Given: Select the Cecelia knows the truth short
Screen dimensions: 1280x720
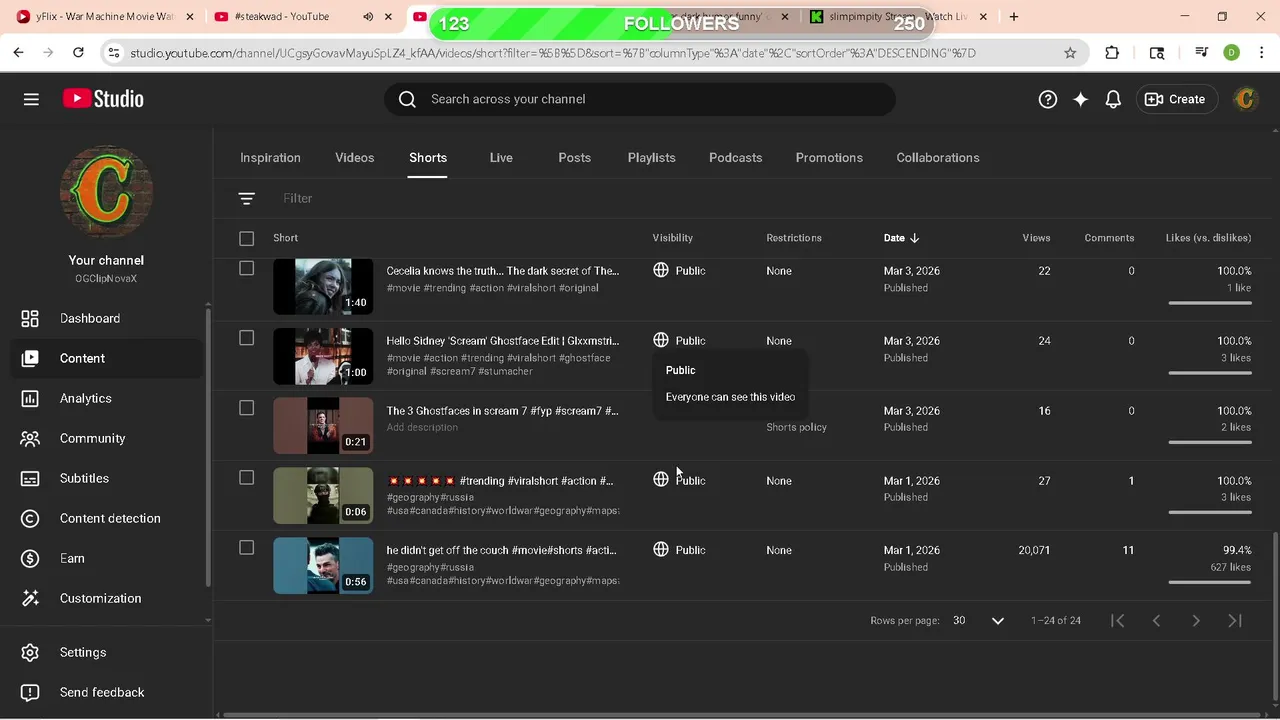Looking at the screenshot, I should [x=247, y=268].
